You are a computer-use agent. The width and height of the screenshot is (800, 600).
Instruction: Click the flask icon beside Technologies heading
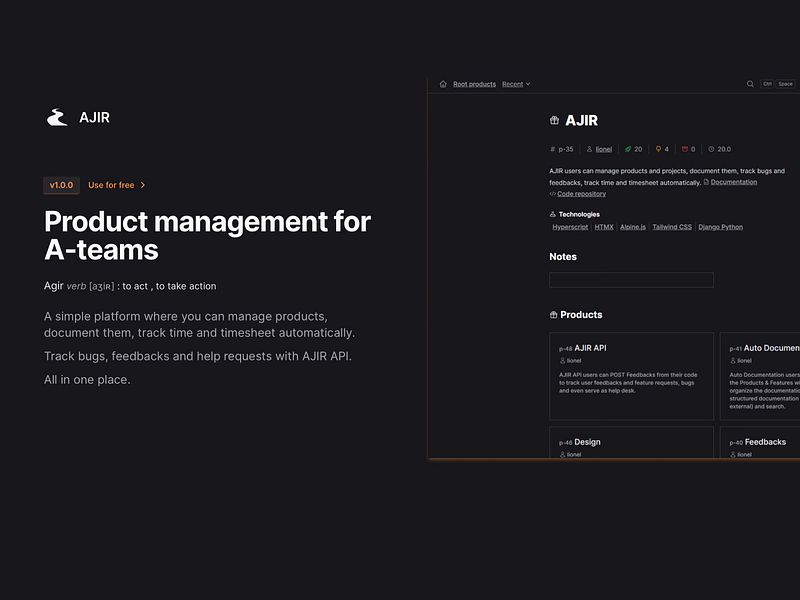(x=552, y=213)
